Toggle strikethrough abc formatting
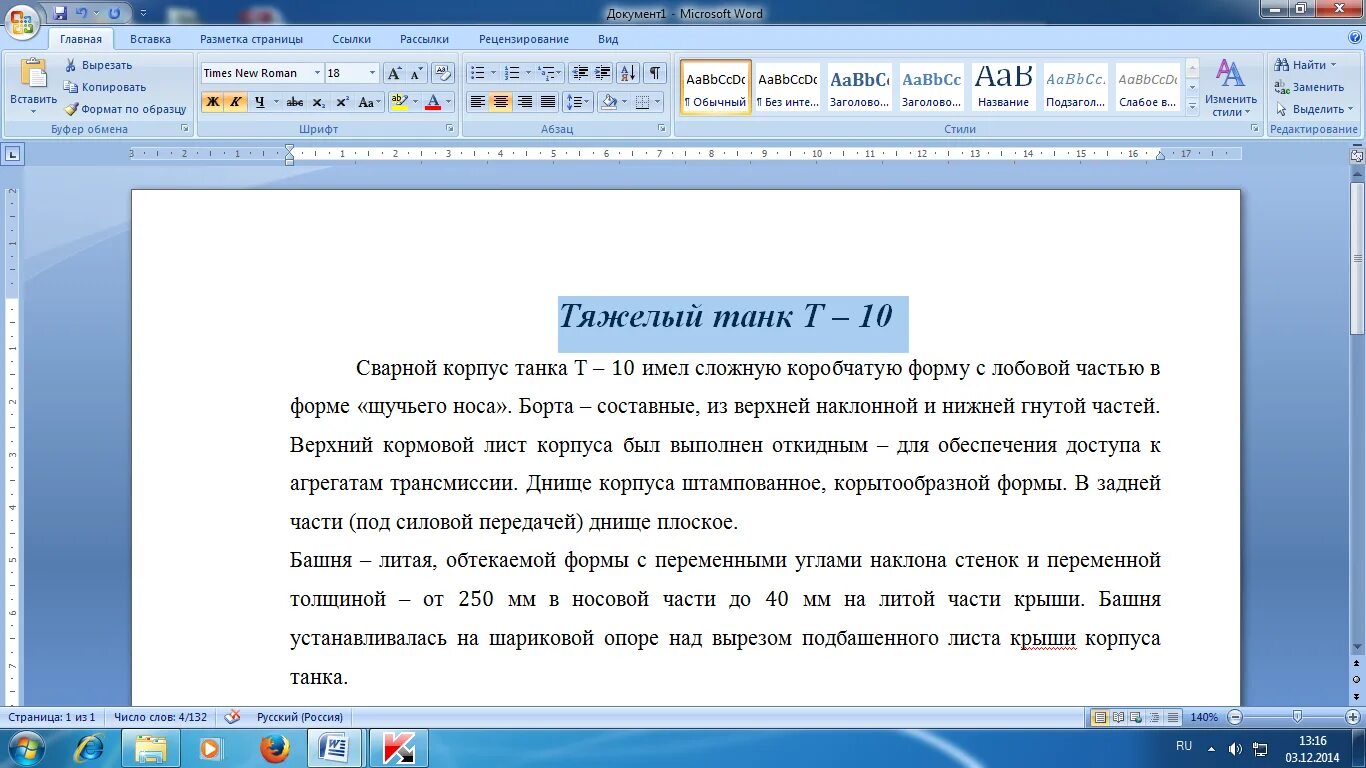The width and height of the screenshot is (1366, 768). [x=294, y=102]
